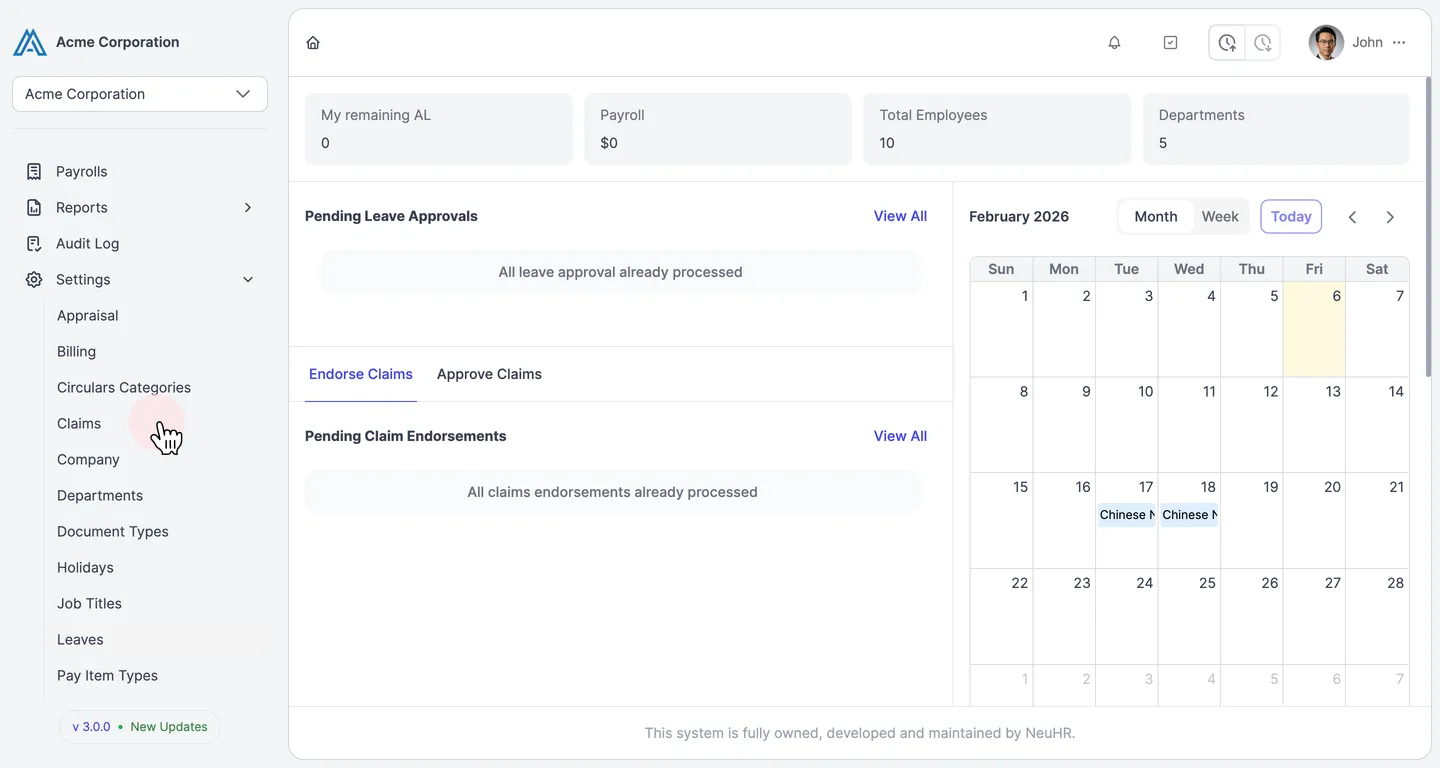Click the home icon in header

pos(313,43)
